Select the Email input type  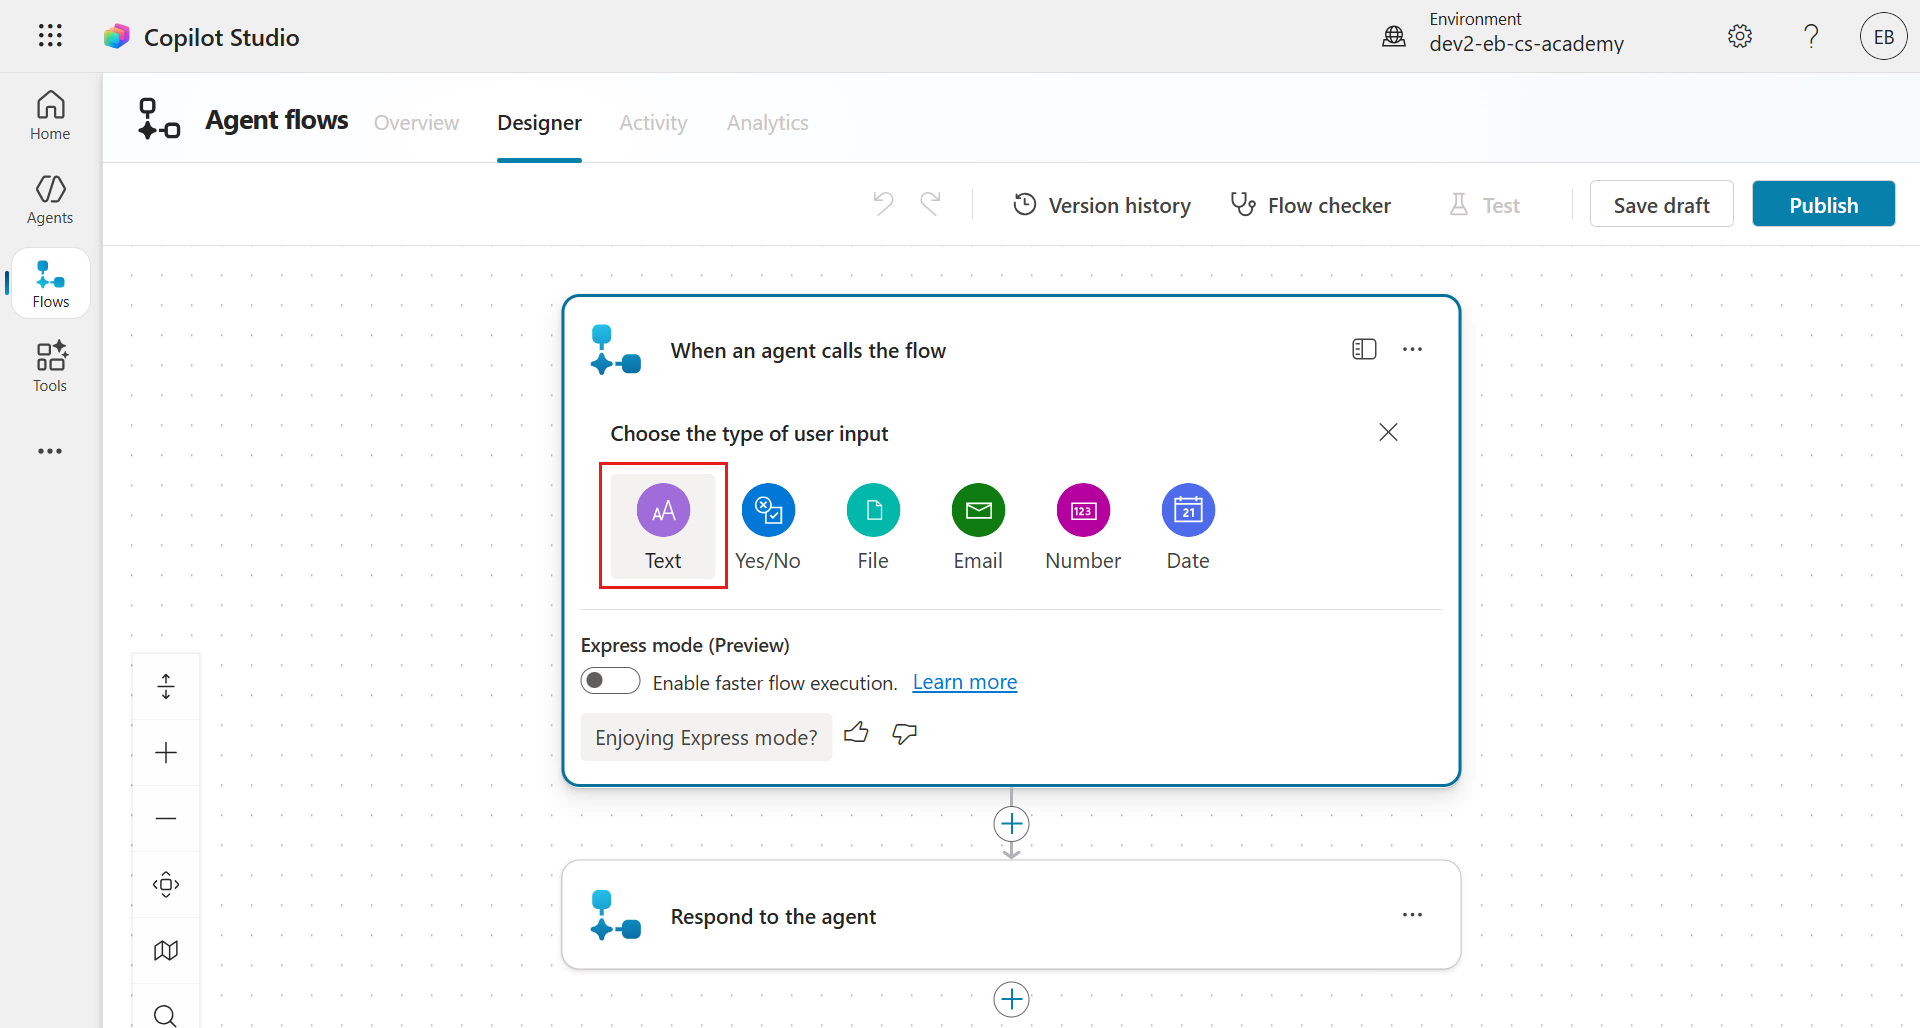pos(978,511)
